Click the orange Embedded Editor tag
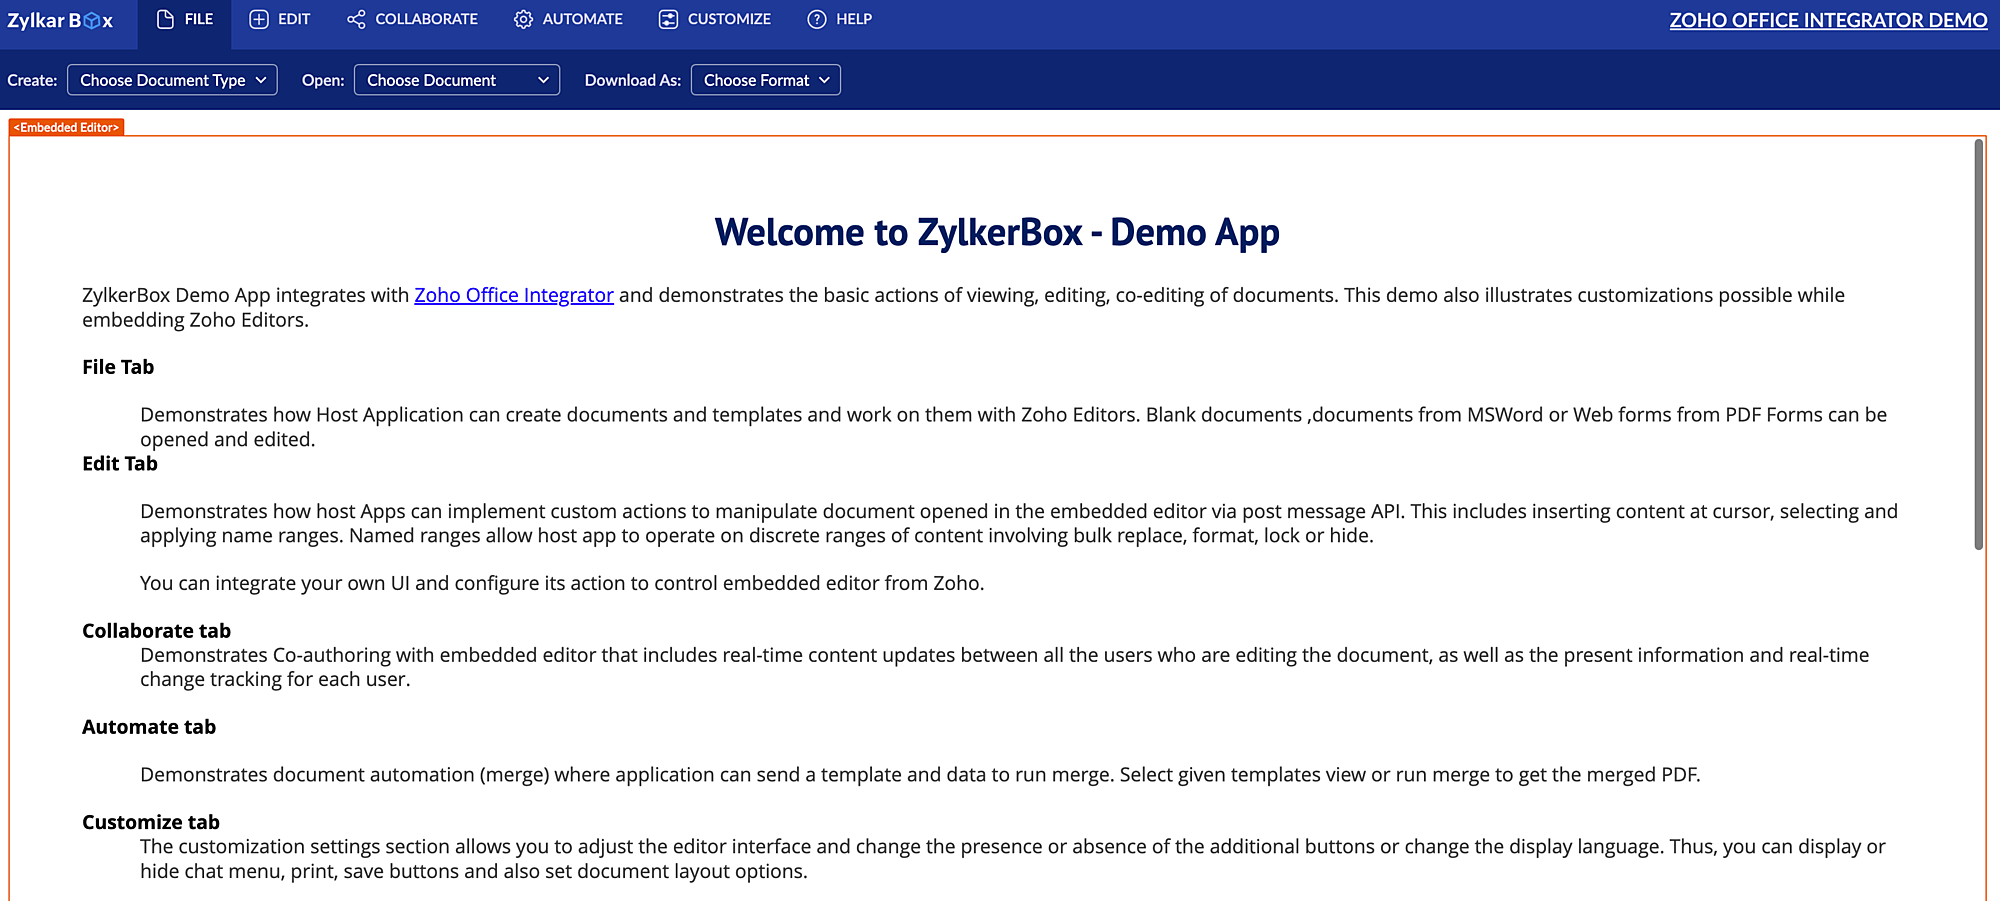This screenshot has width=2000, height=901. click(67, 128)
